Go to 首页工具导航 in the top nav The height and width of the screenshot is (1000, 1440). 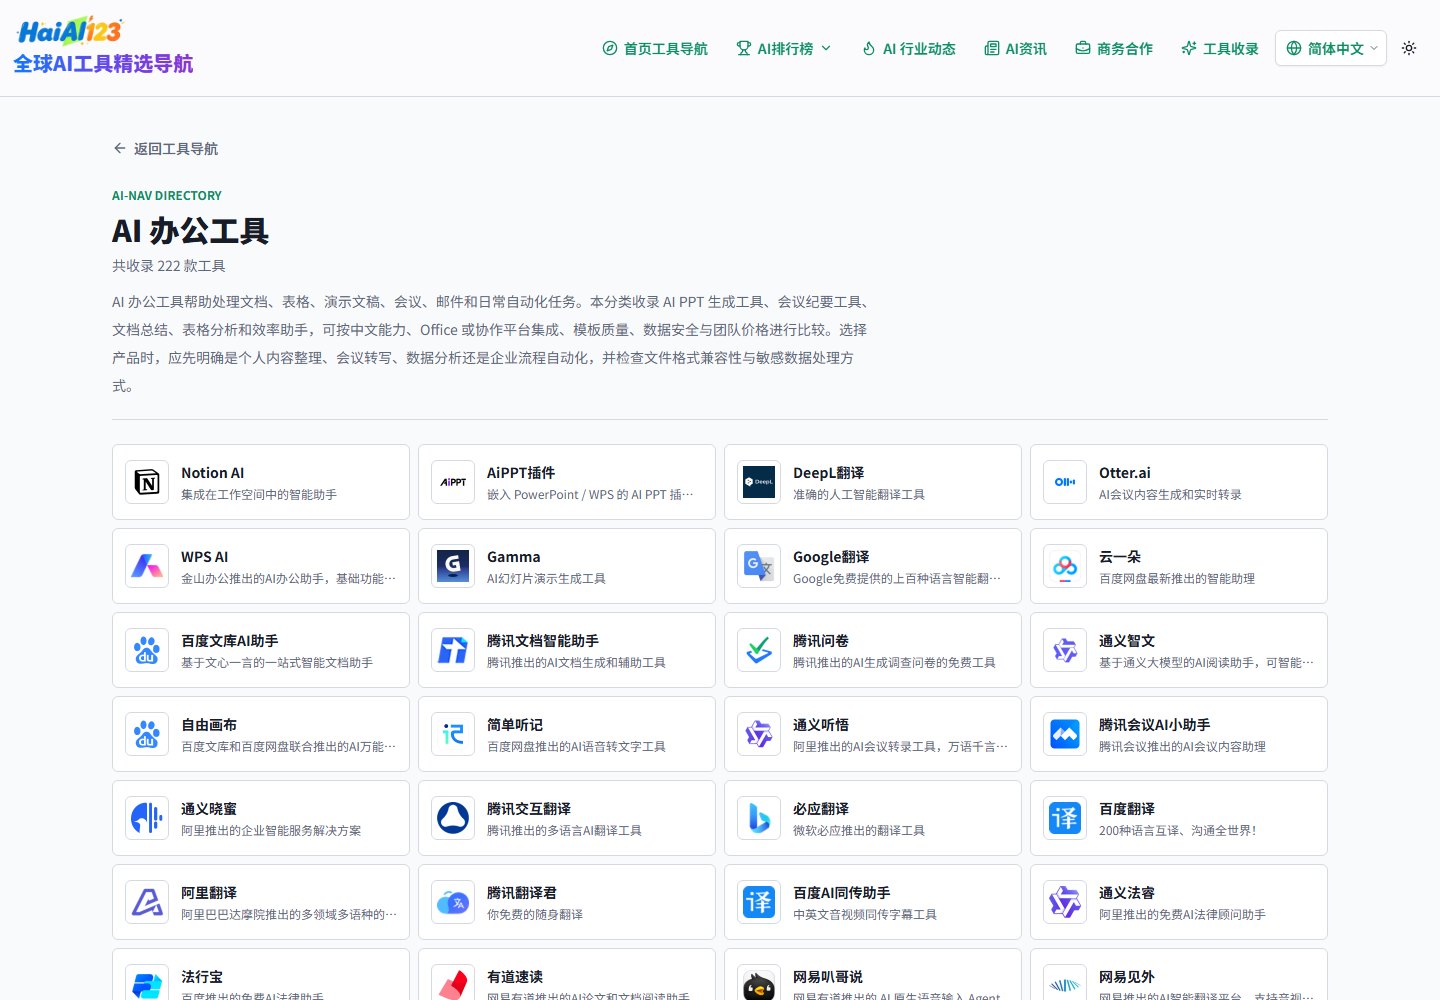(655, 48)
